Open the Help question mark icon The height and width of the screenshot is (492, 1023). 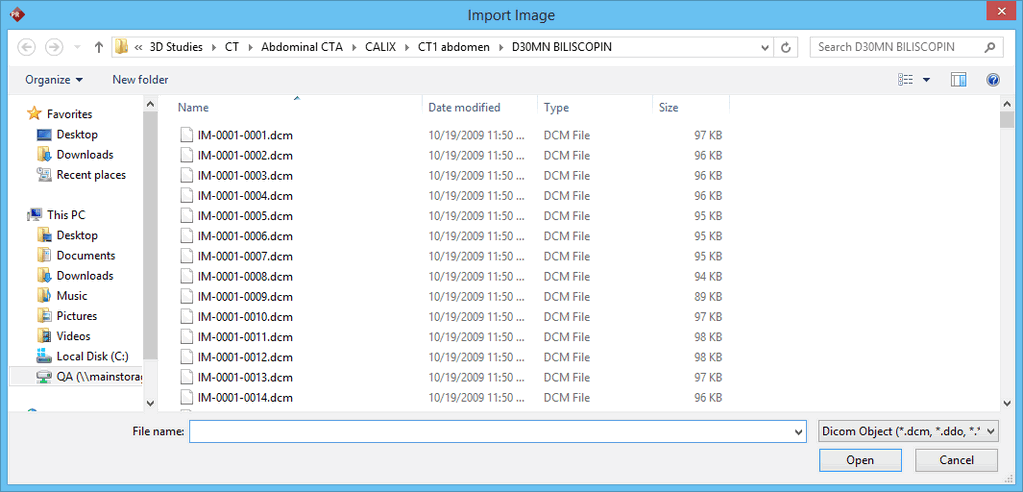992,80
